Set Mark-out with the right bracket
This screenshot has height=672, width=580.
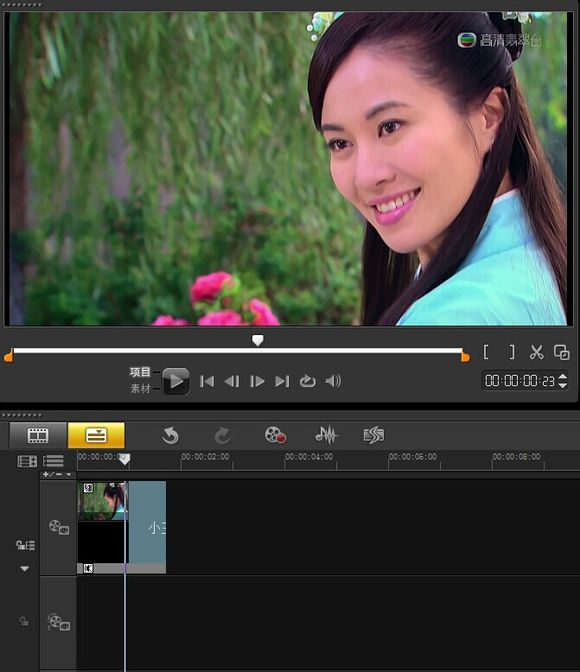click(x=512, y=352)
